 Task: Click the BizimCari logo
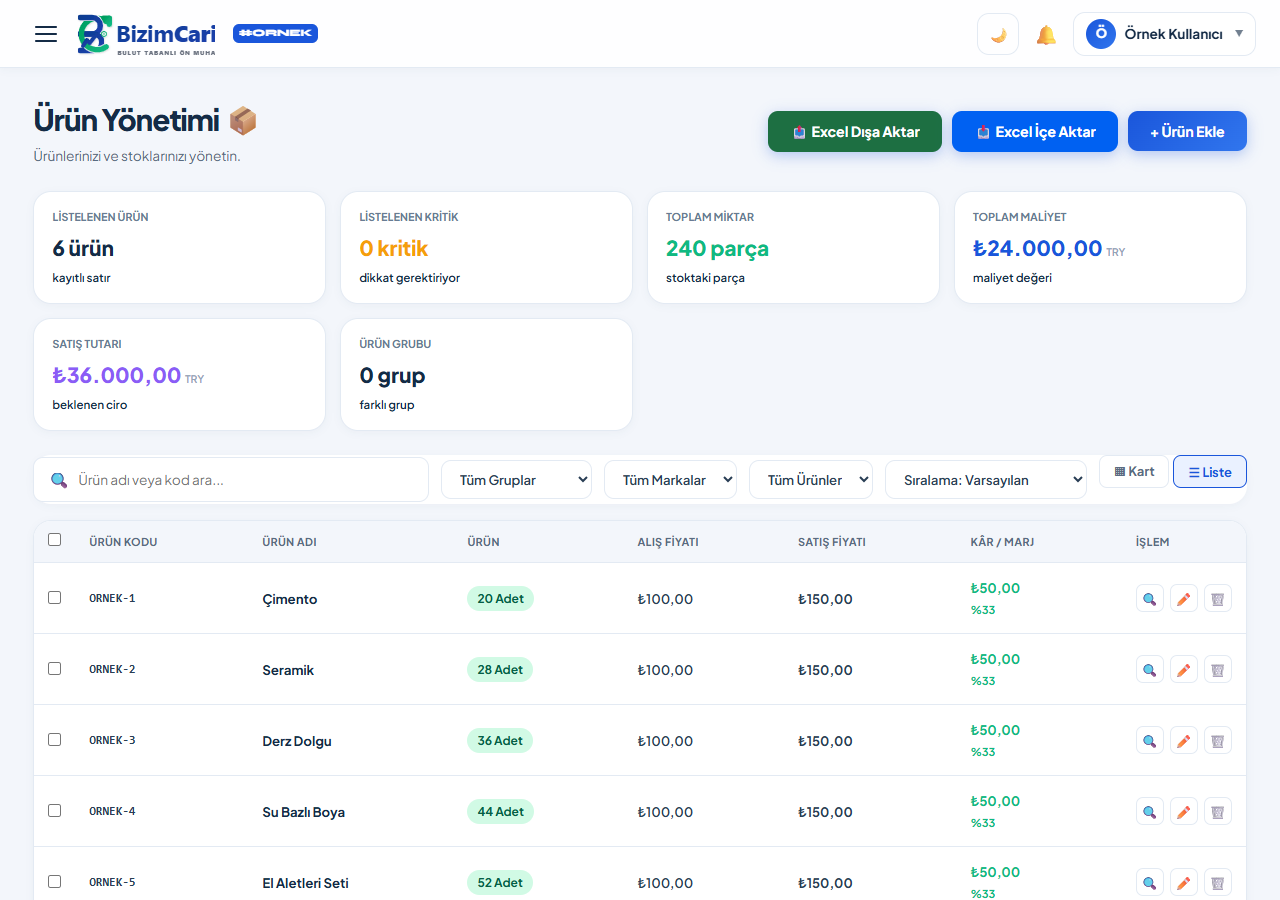pos(147,34)
